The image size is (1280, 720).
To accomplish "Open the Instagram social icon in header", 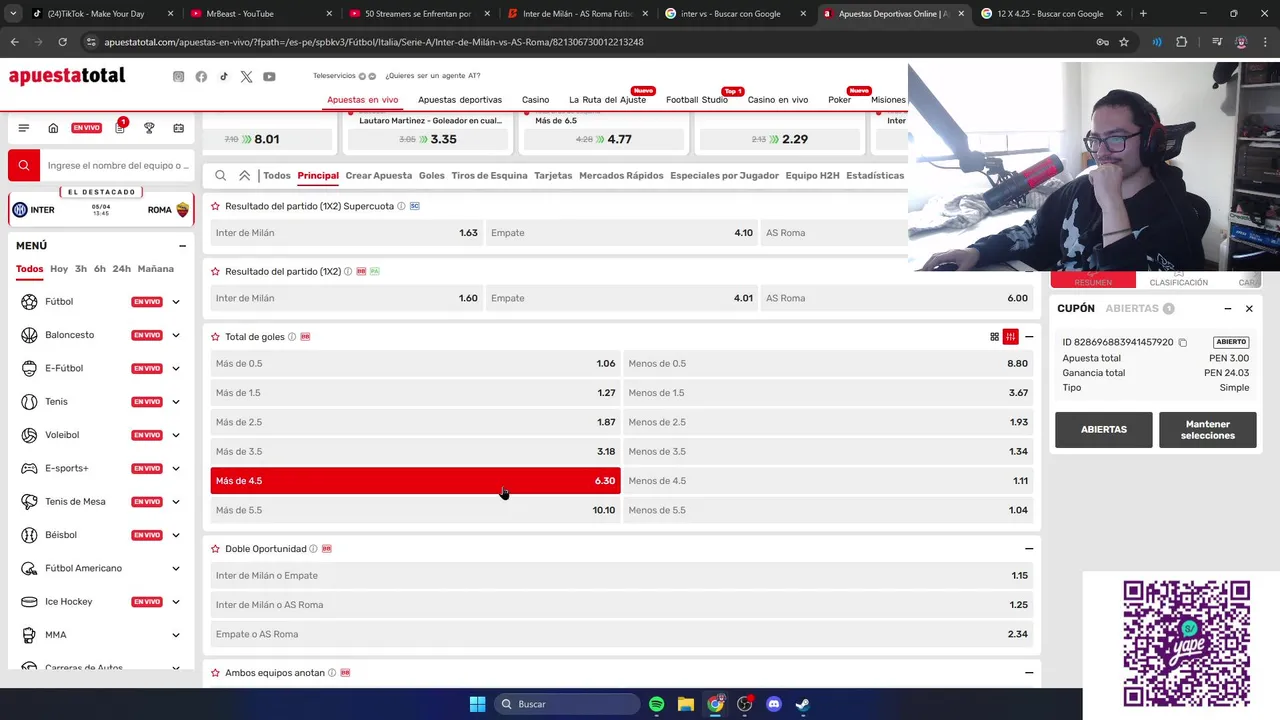I will coord(178,77).
